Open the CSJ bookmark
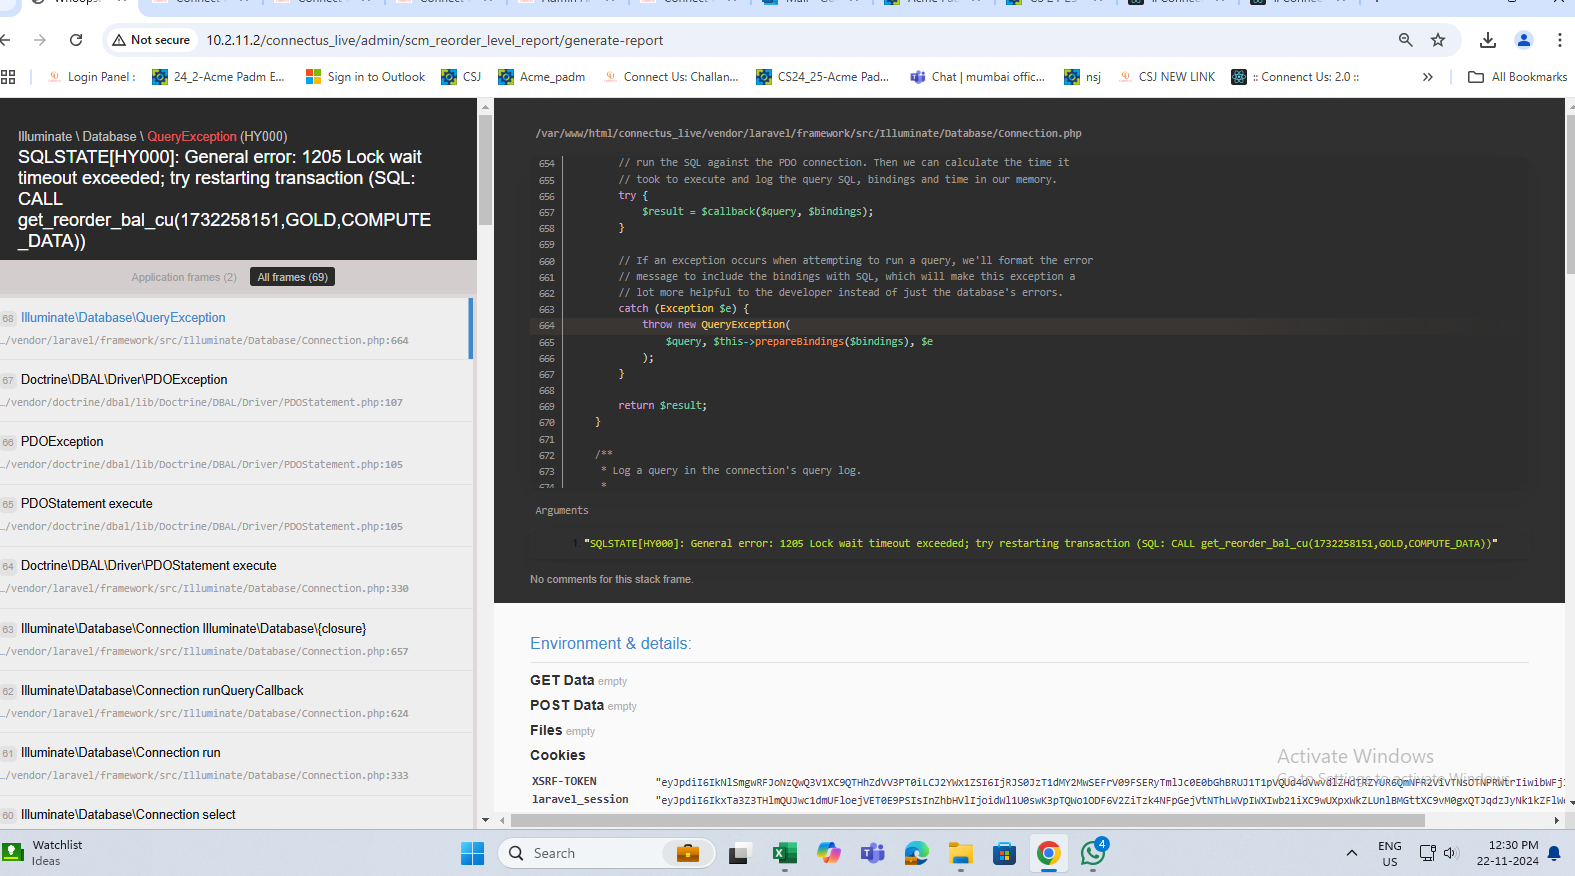Viewport: 1575px width, 876px height. click(461, 77)
